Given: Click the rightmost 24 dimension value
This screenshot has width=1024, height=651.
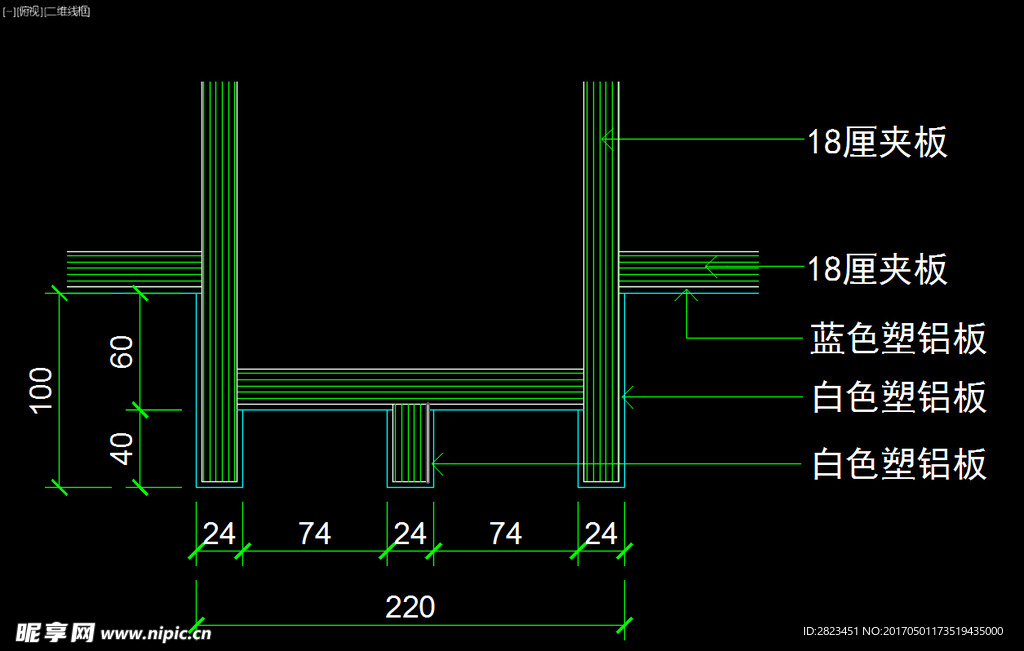Looking at the screenshot, I should tap(600, 534).
